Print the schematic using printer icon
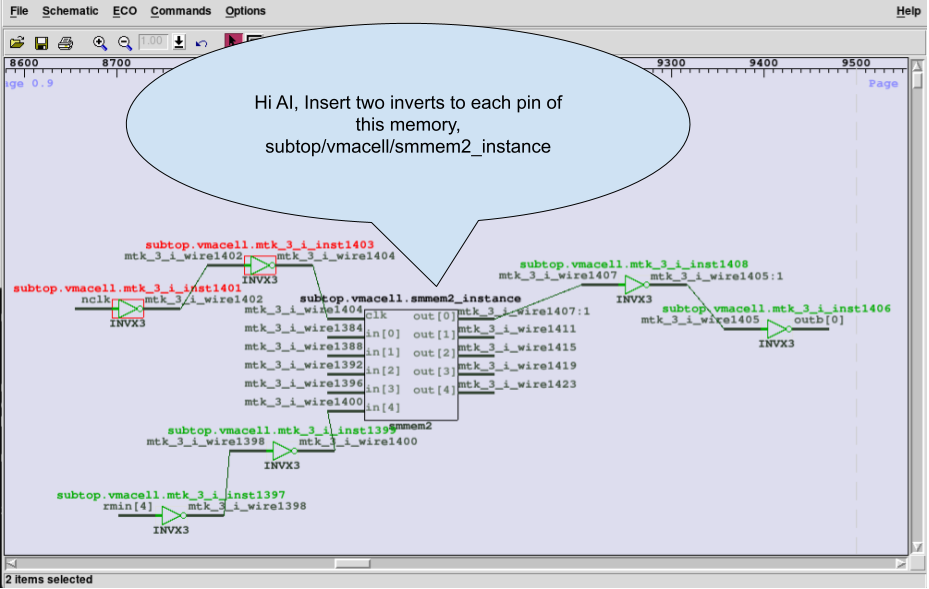 click(65, 43)
